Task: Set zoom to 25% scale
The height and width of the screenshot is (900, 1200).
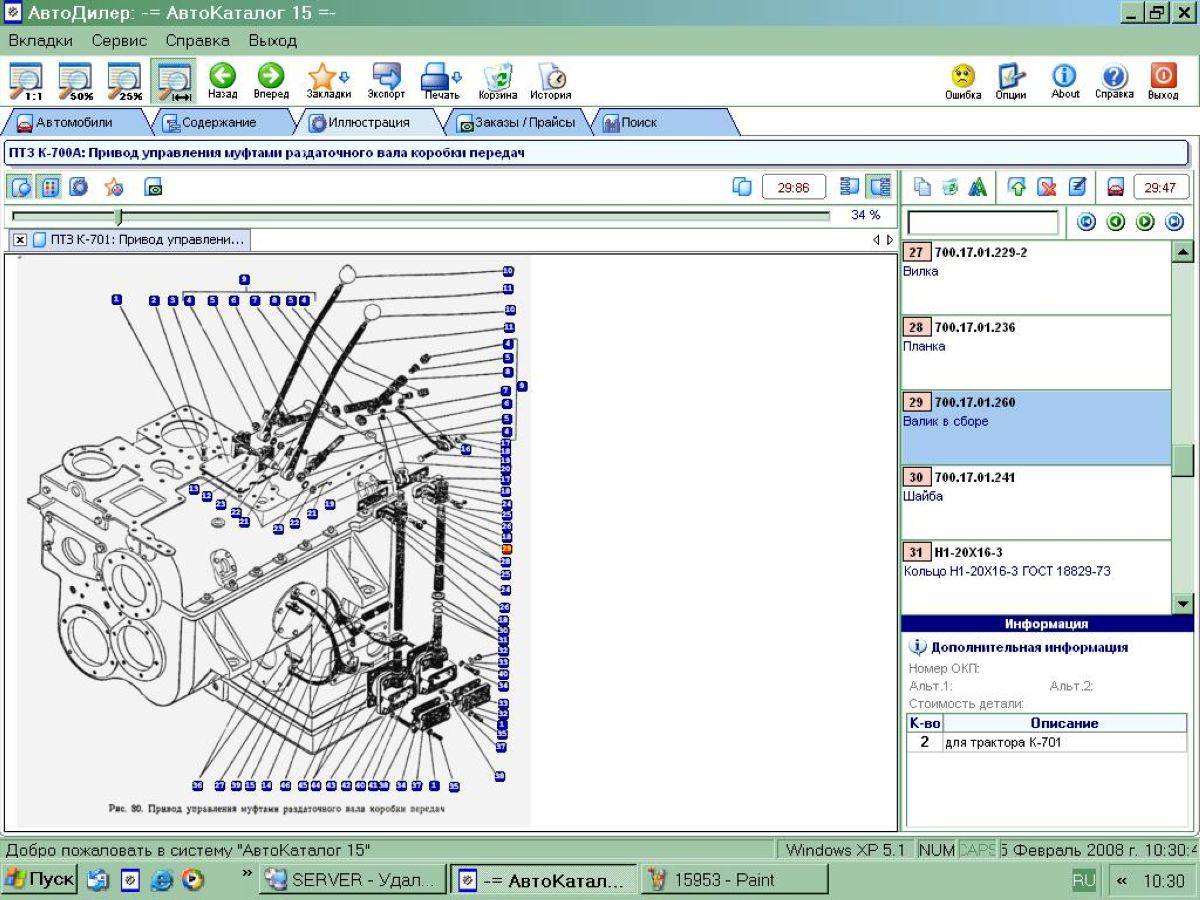Action: pos(125,81)
